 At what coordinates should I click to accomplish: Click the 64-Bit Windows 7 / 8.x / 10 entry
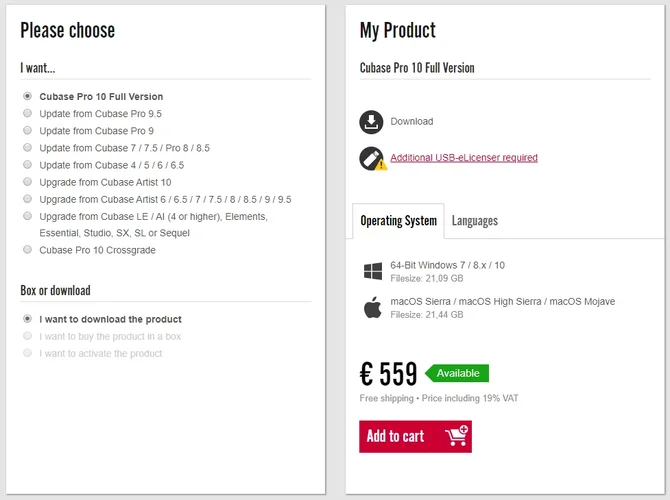[x=447, y=265]
